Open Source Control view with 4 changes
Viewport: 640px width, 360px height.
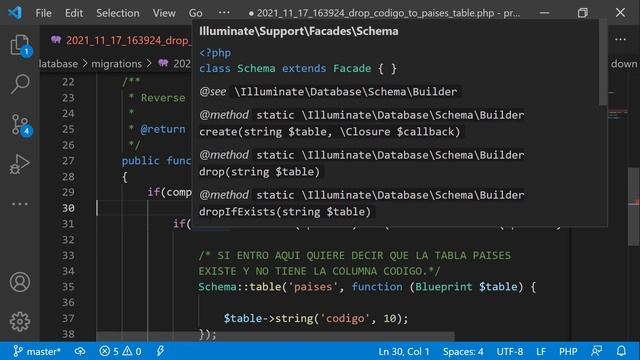(20, 124)
